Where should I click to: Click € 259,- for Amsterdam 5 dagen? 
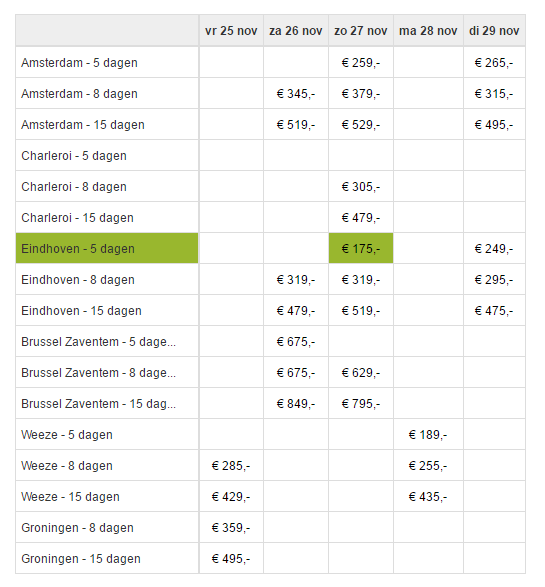(361, 63)
